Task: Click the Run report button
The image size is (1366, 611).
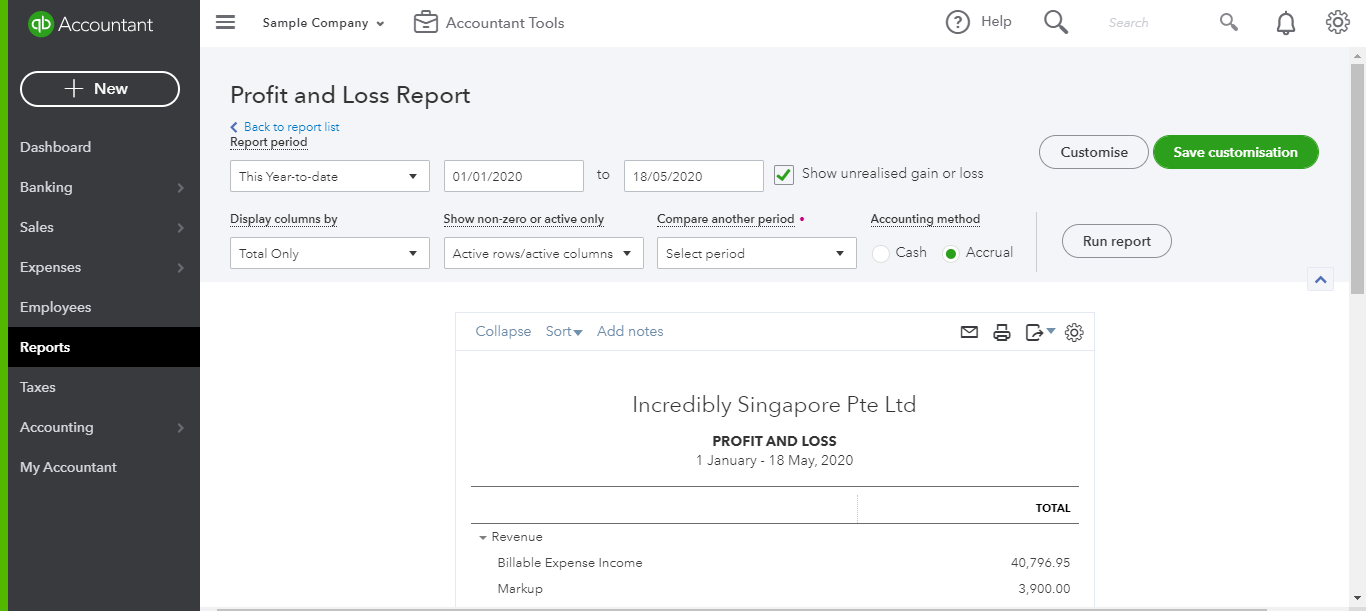Action: point(1117,241)
